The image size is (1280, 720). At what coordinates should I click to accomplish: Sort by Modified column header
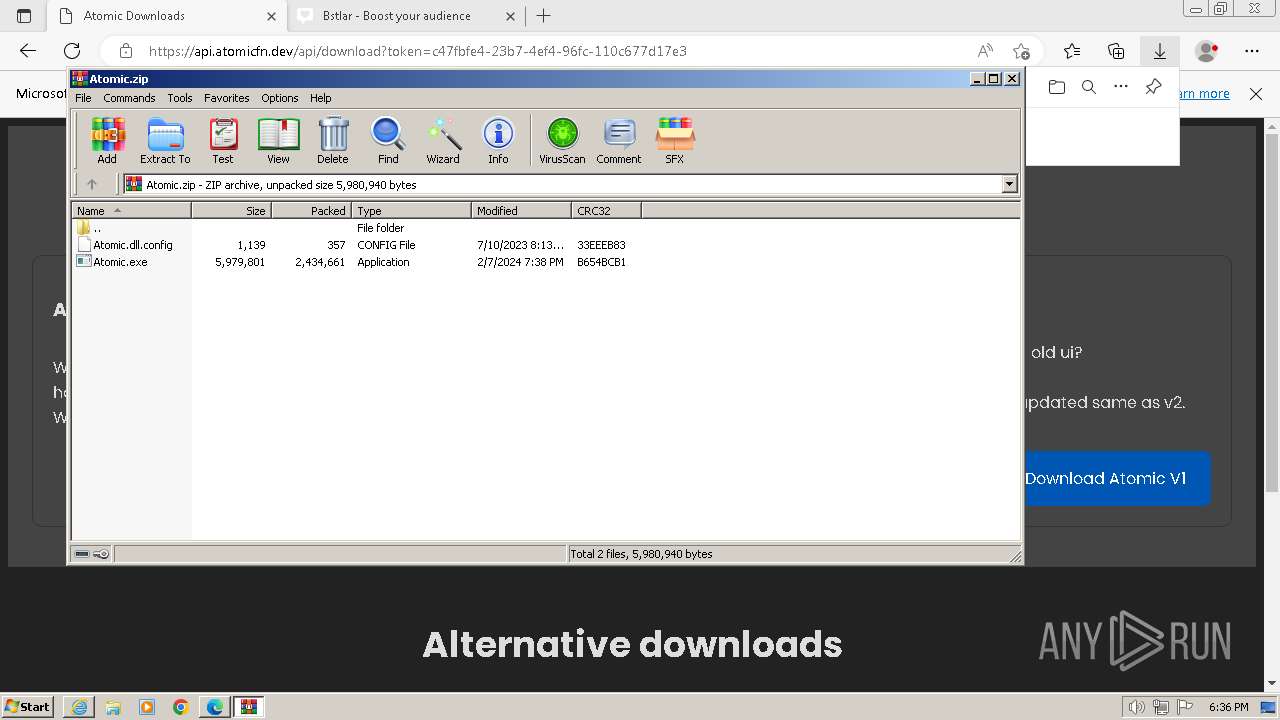click(521, 211)
